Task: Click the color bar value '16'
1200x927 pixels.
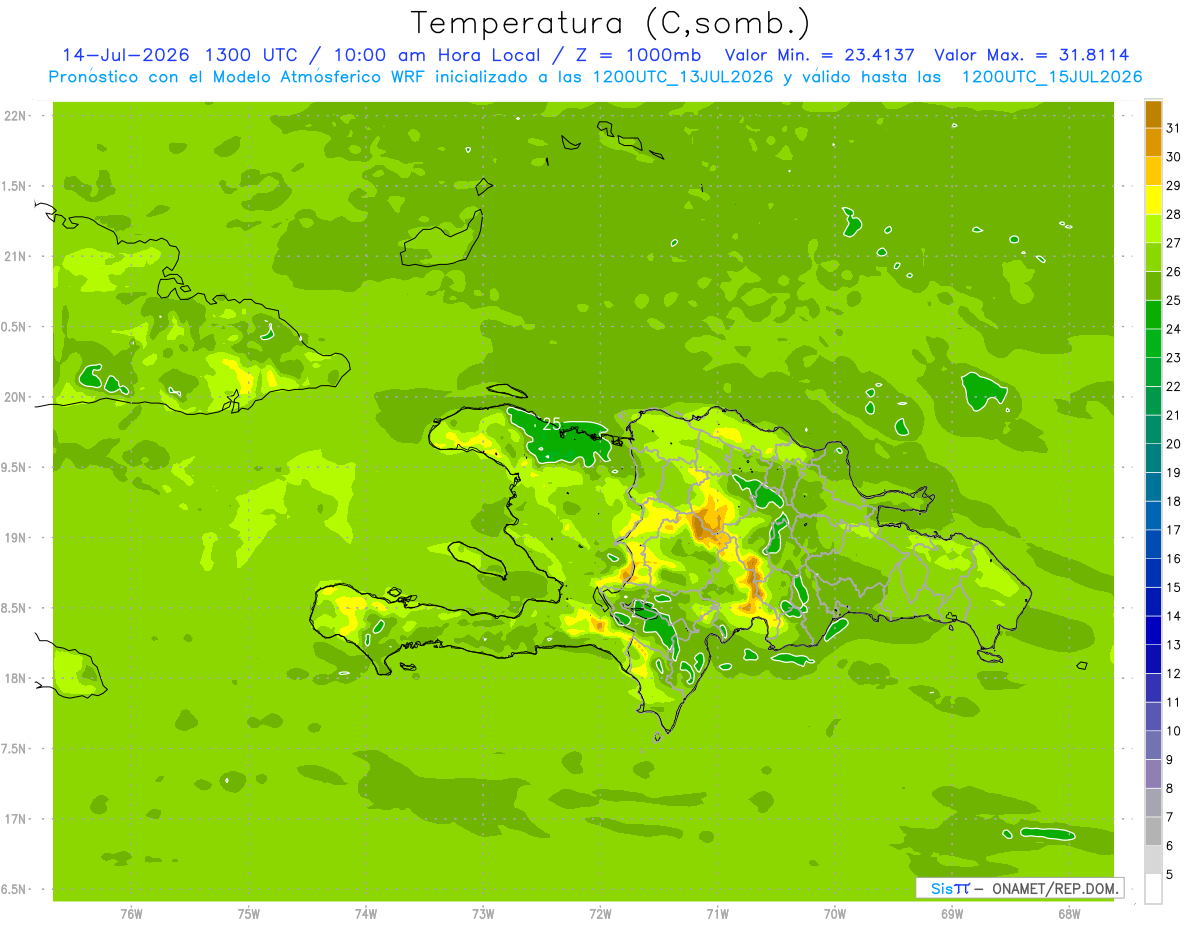Action: (1174, 559)
